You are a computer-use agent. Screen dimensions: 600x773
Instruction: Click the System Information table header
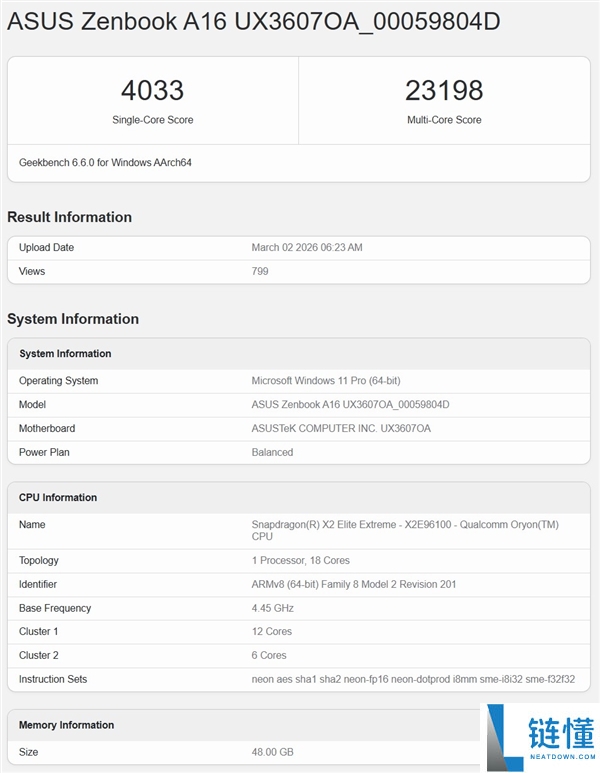tap(65, 353)
